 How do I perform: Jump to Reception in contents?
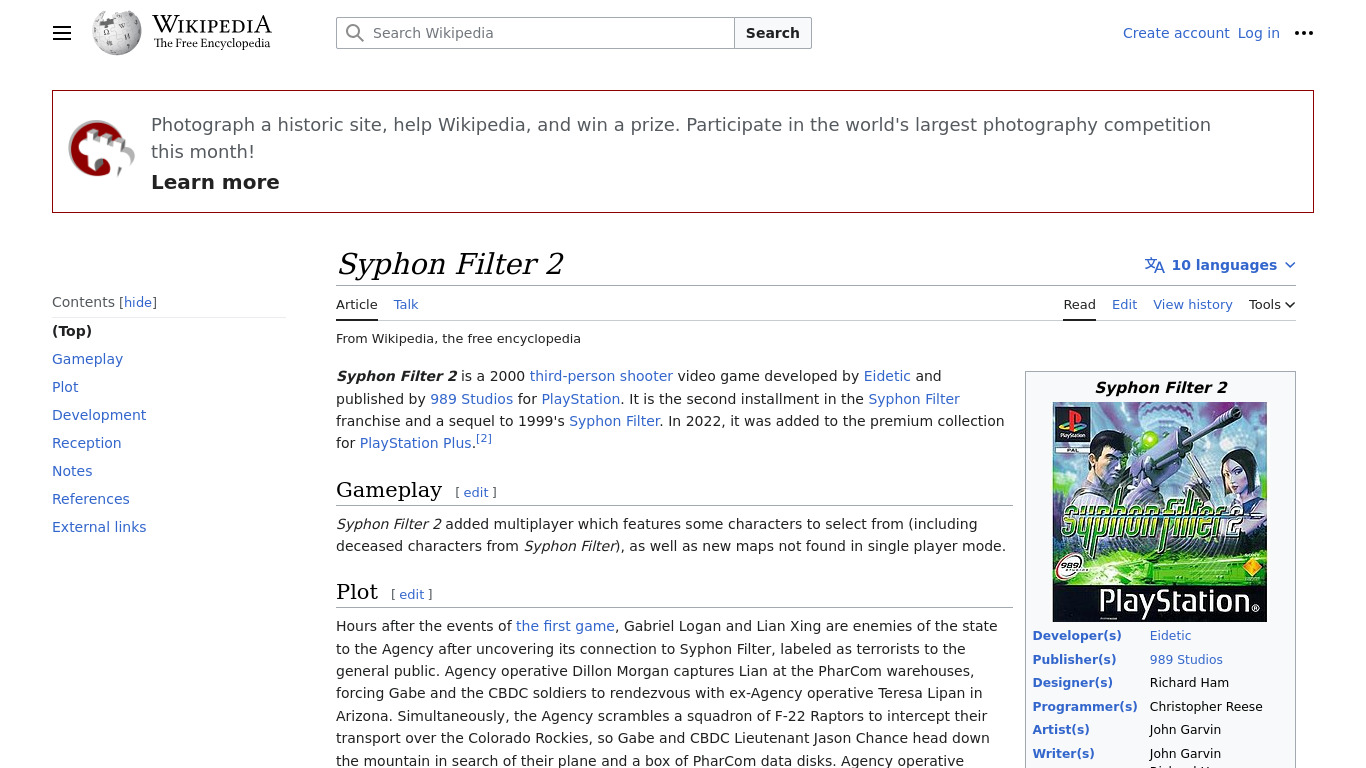click(x=87, y=443)
